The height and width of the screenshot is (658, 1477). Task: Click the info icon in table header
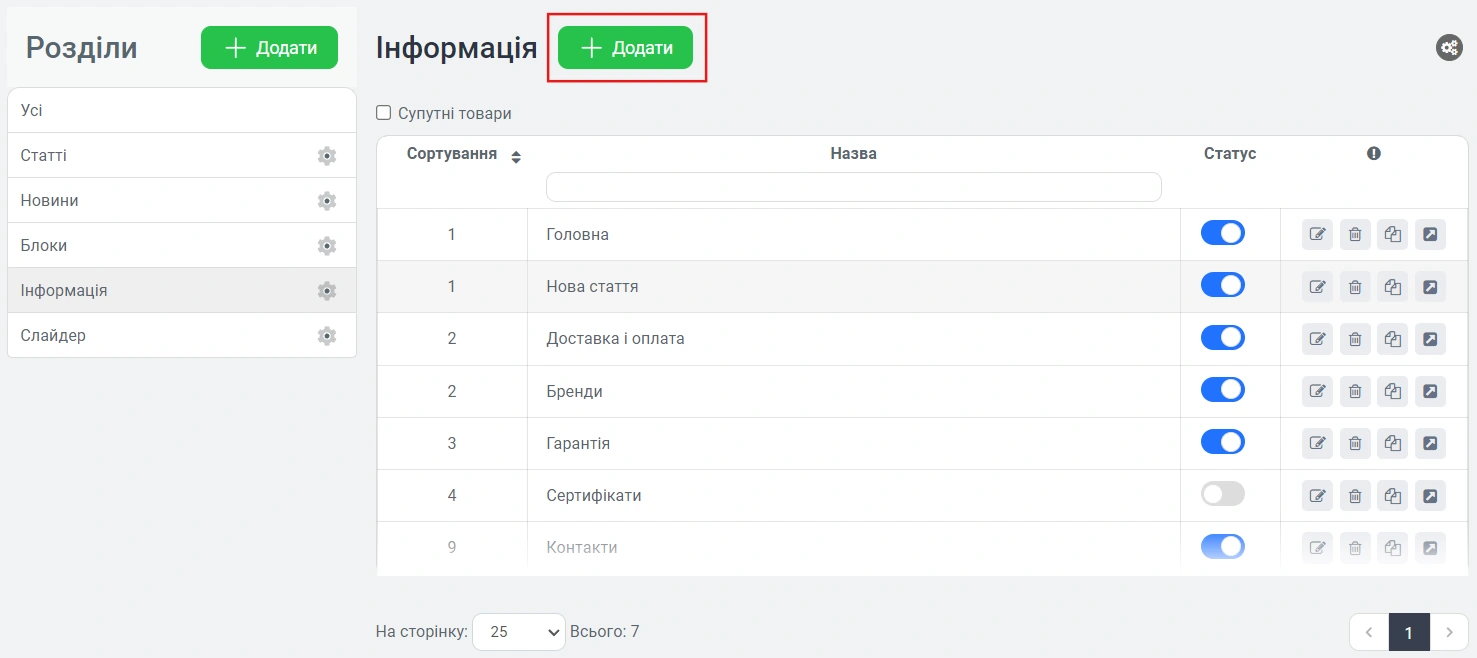tap(1374, 153)
